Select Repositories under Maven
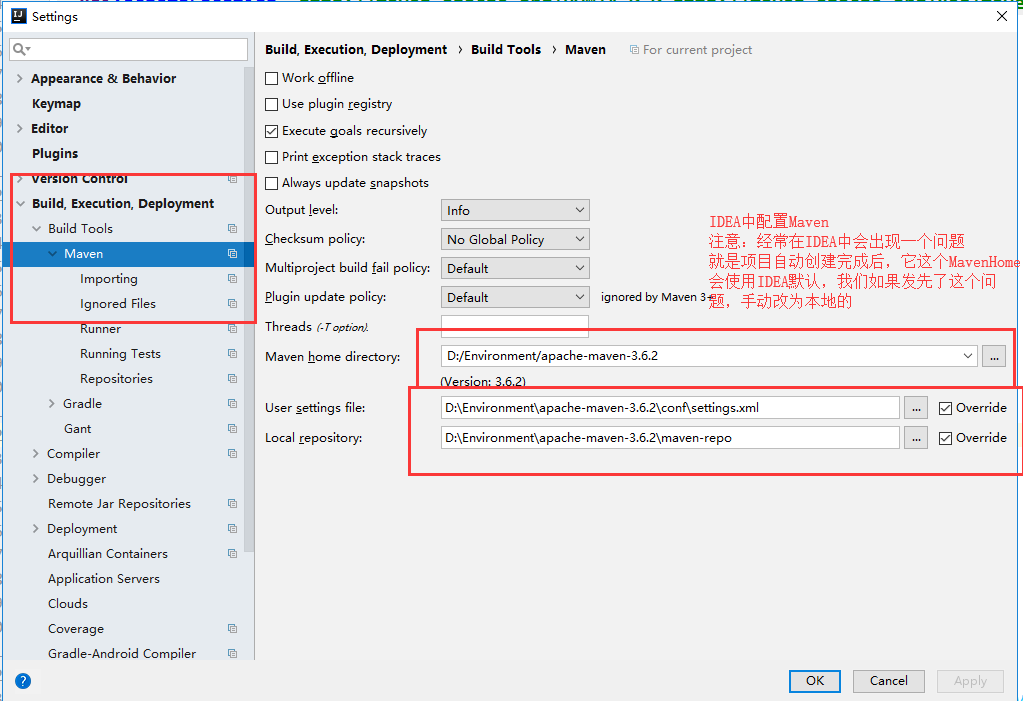Image resolution: width=1023 pixels, height=701 pixels. coord(116,379)
